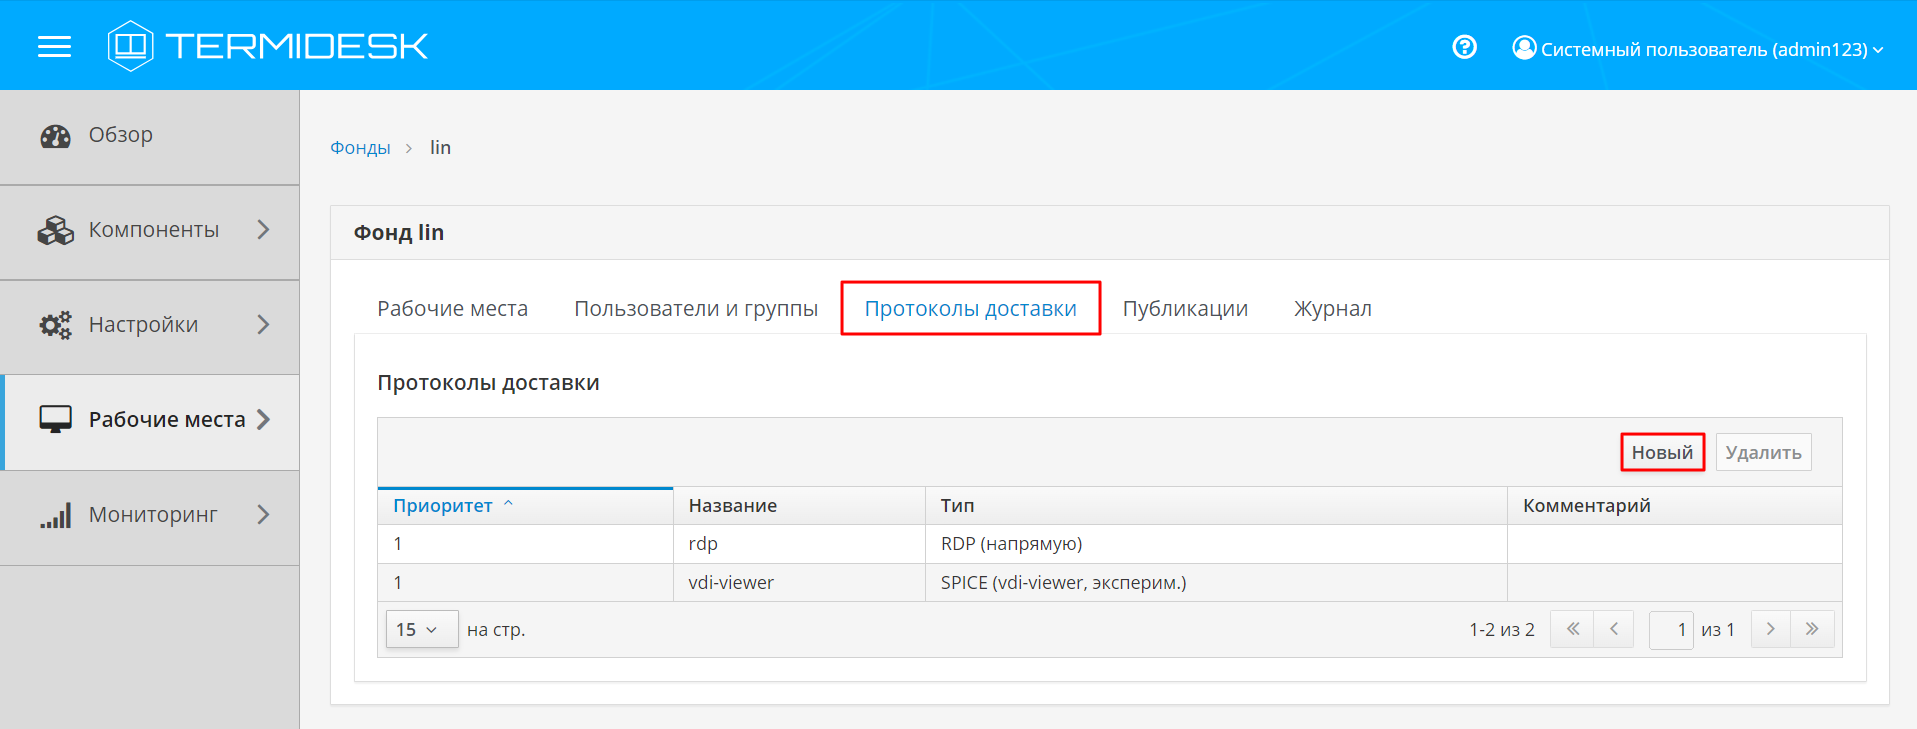Screen dimensions: 1917x729
Task: Switch to the Публикации tab
Action: click(x=1184, y=309)
